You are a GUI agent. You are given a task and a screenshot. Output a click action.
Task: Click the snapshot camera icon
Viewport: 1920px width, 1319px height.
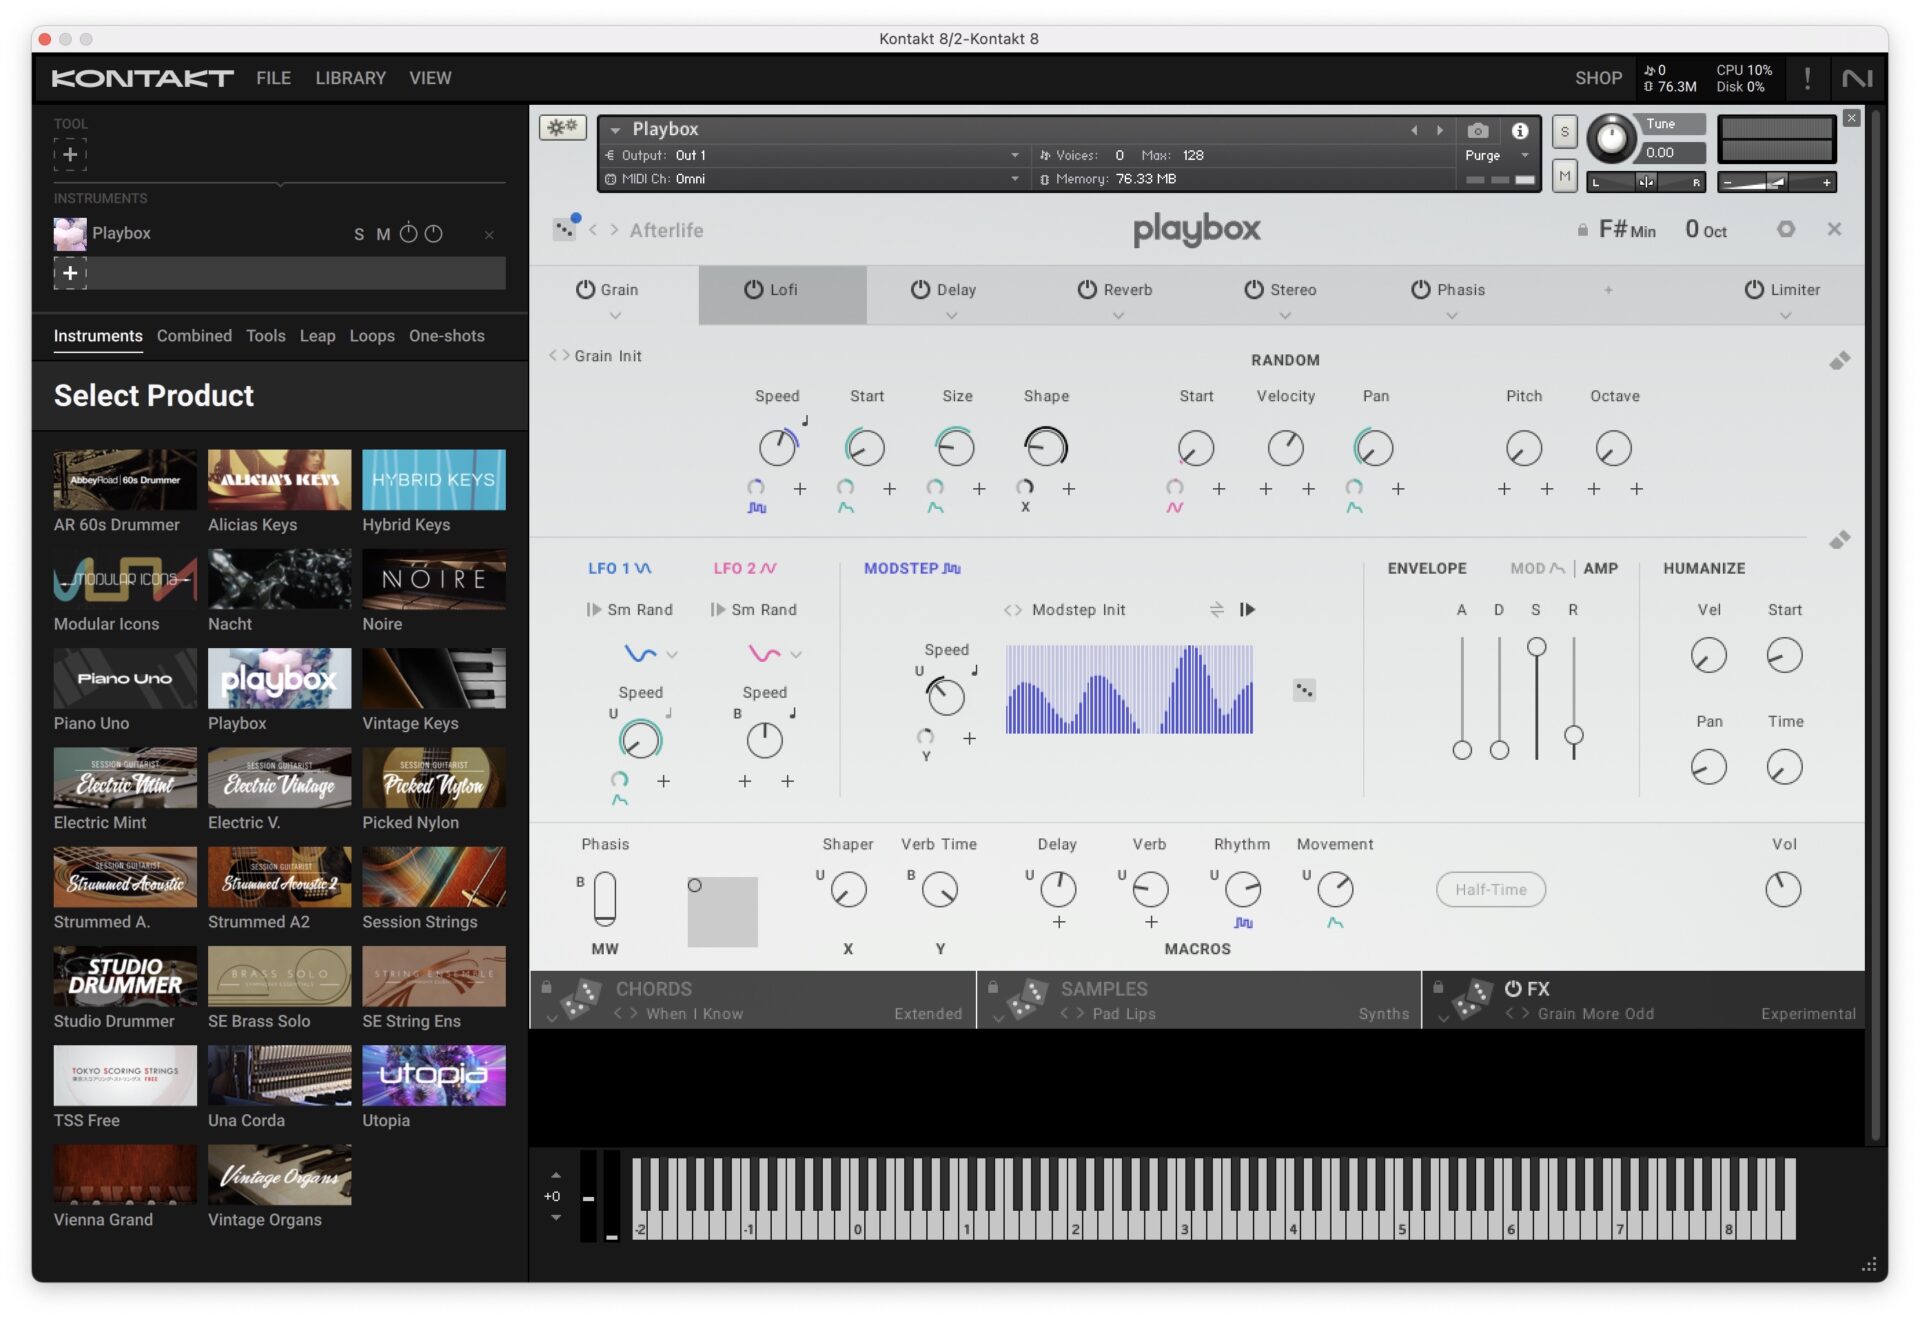[1476, 130]
